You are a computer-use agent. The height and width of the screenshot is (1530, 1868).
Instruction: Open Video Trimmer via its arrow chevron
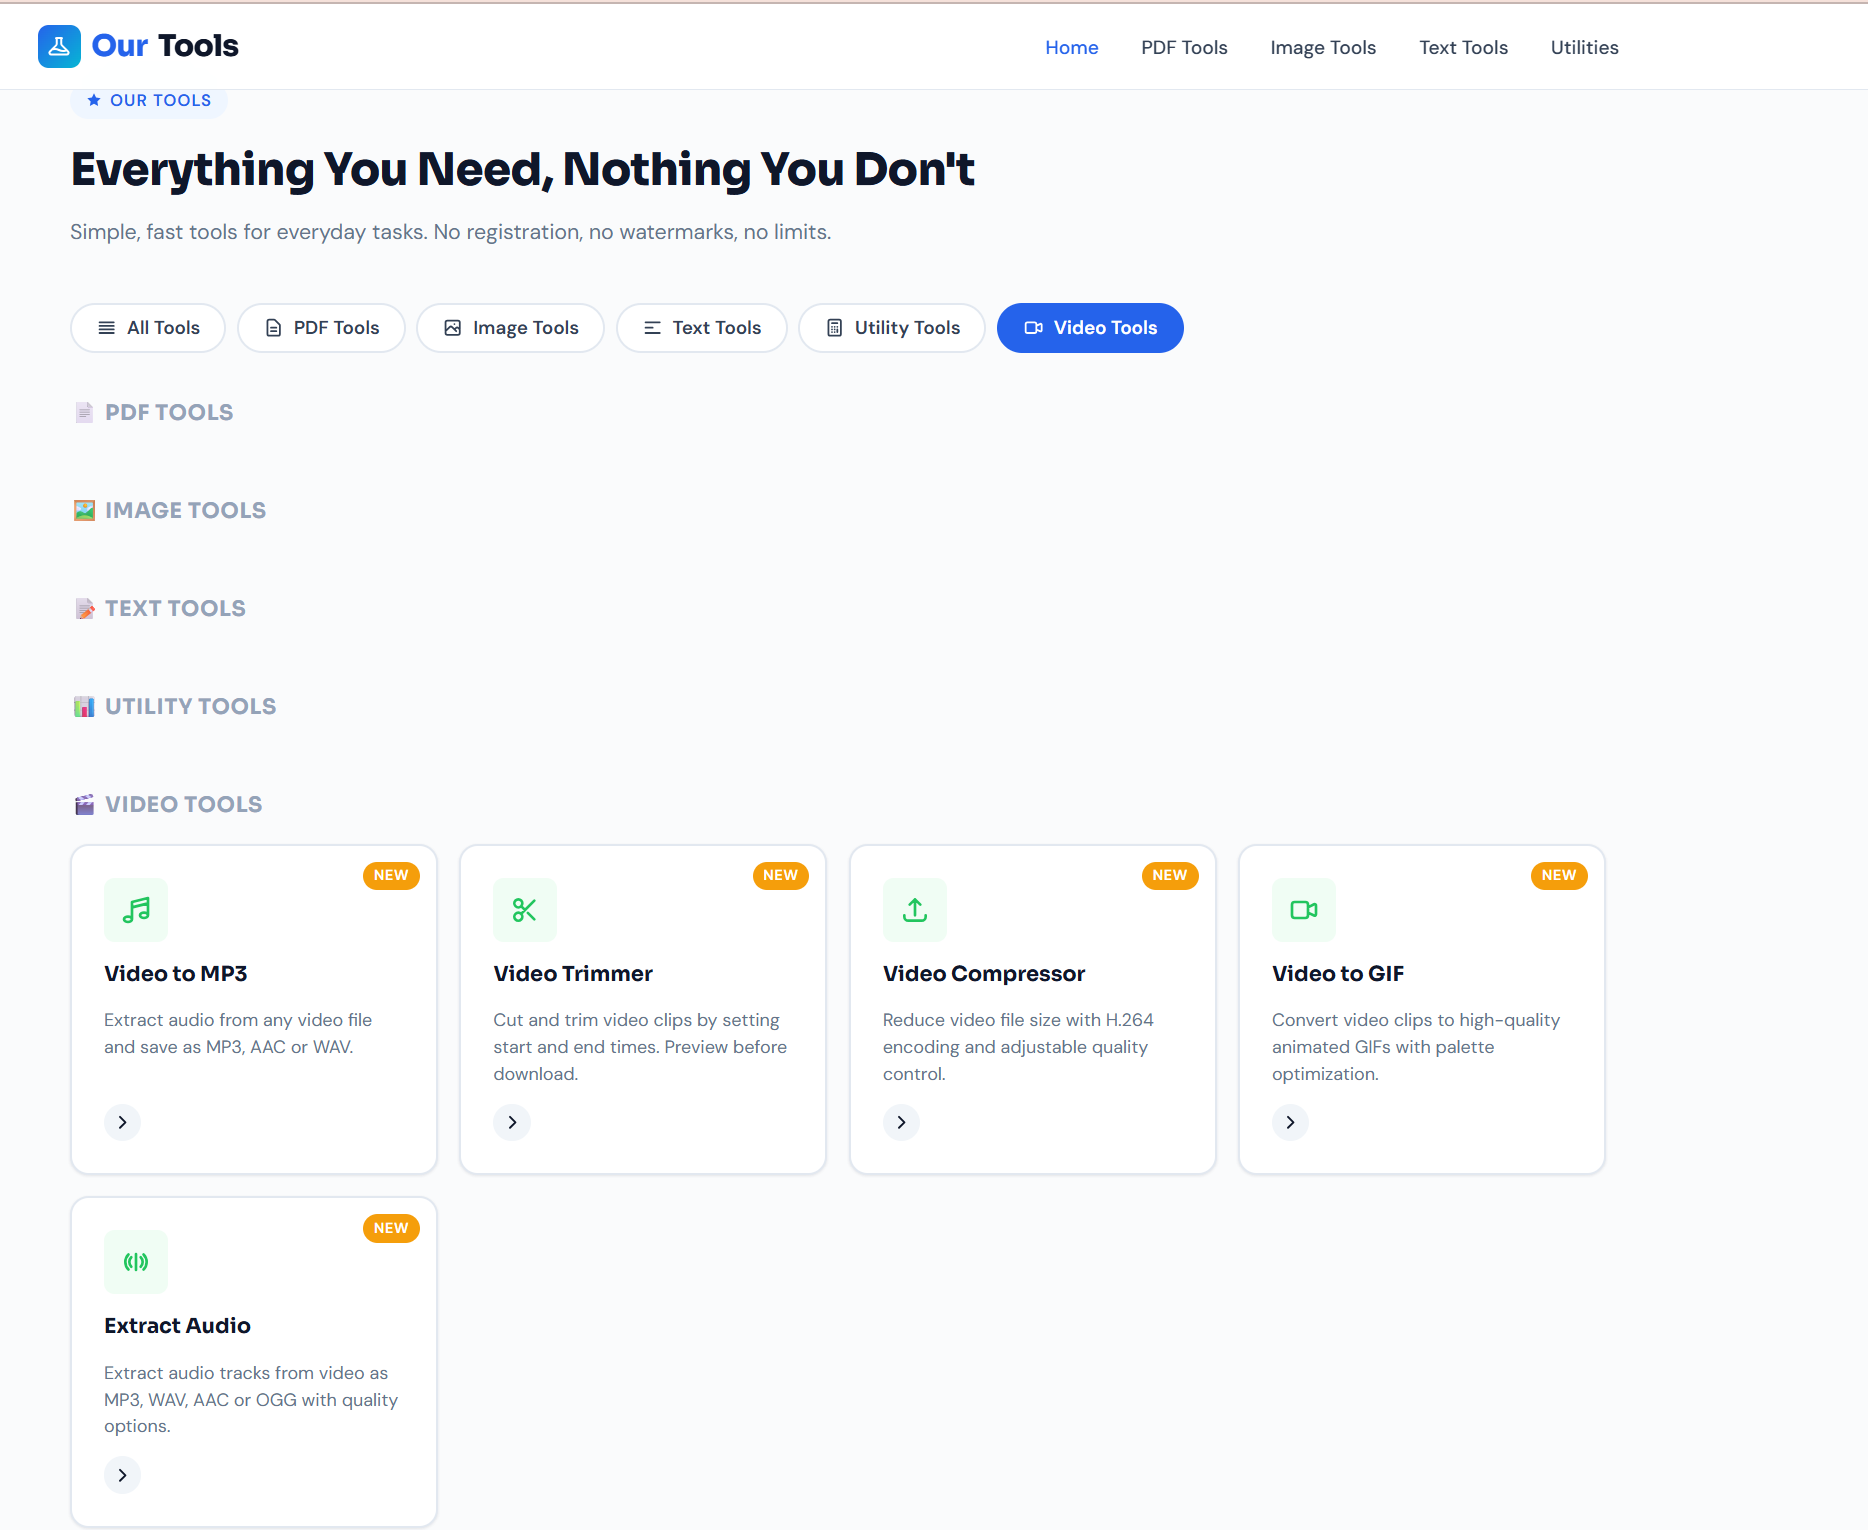pos(511,1122)
